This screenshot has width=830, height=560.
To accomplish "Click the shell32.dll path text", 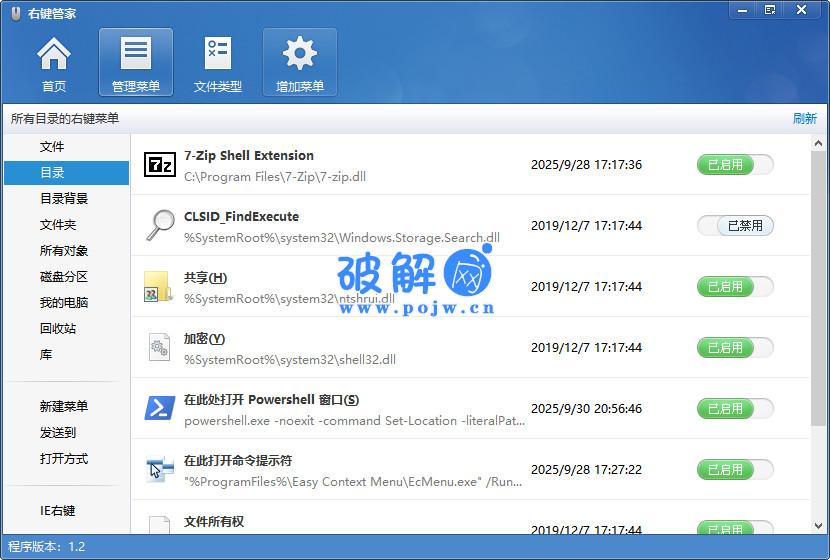I will [x=290, y=360].
